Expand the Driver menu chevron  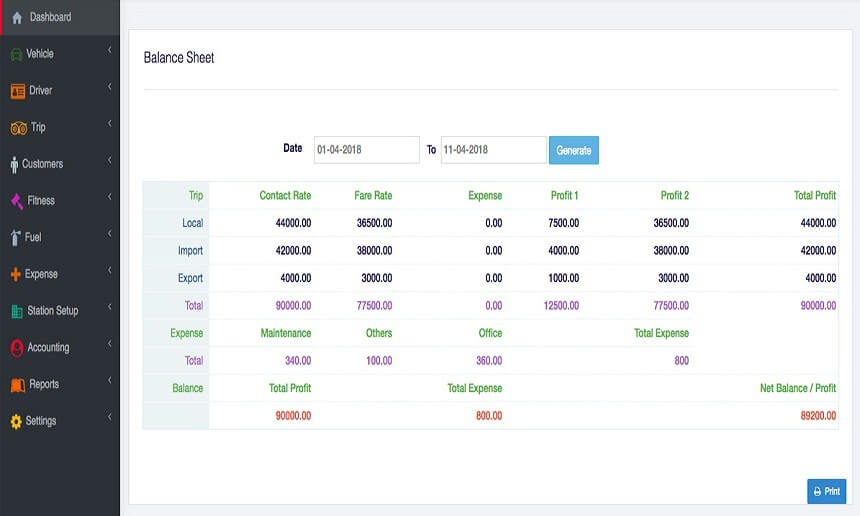pyautogui.click(x=109, y=87)
